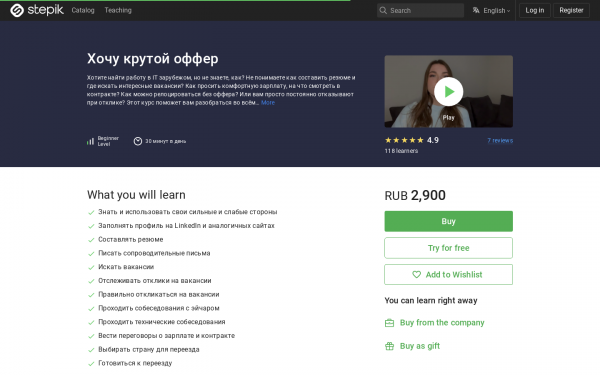This screenshot has height=375, width=600.
Task: Click the checkmark next to Искать вакансии
Action: click(x=91, y=267)
